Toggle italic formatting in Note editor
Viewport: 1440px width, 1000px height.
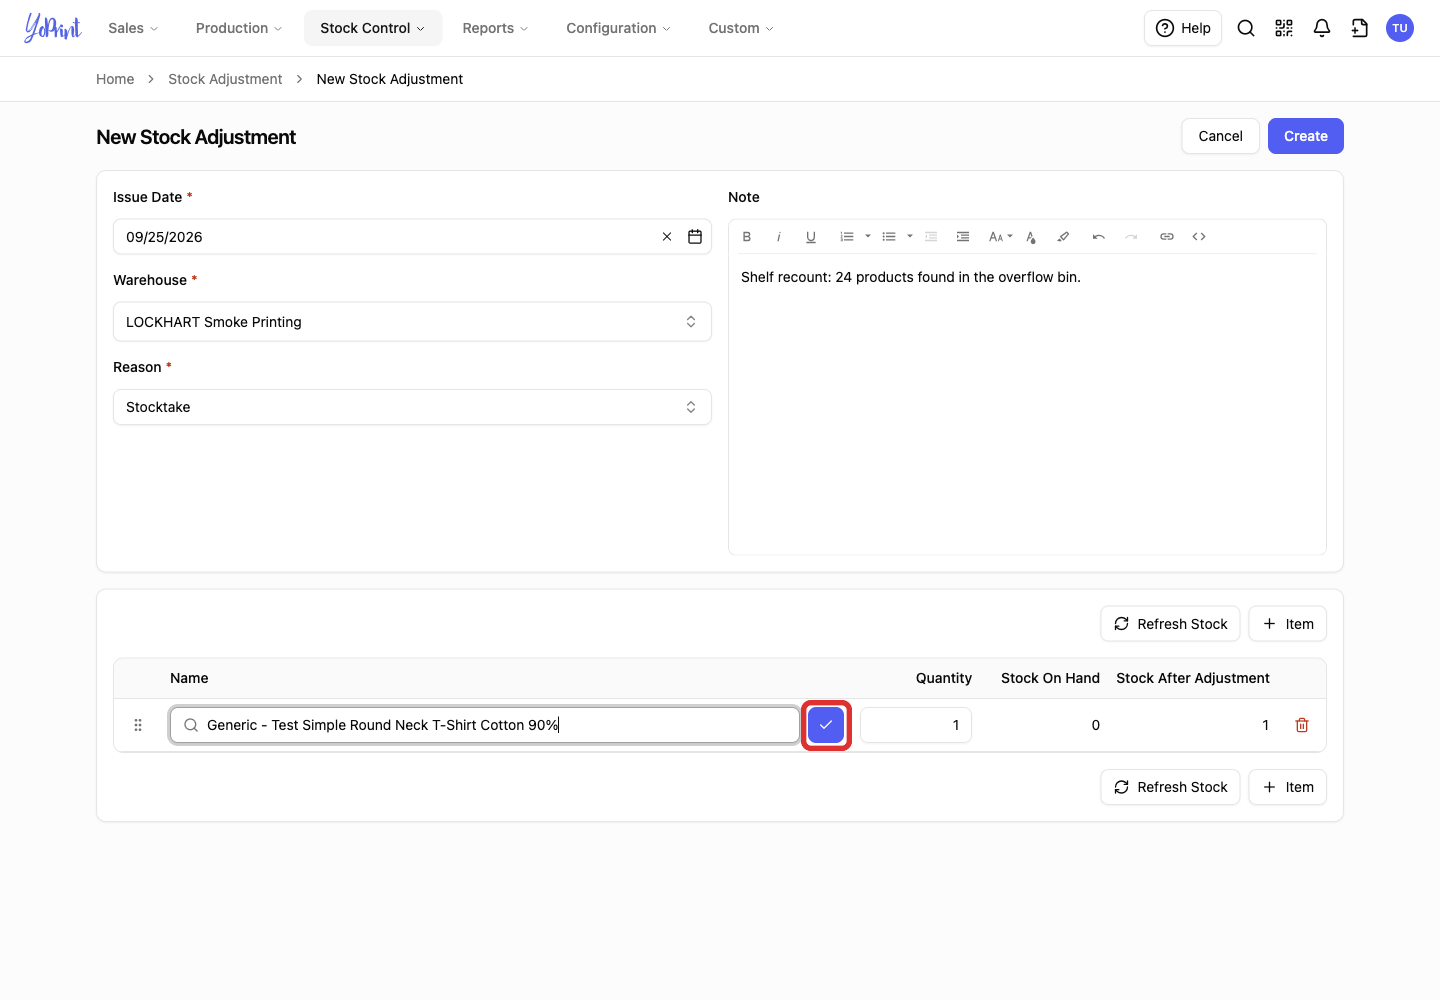779,237
